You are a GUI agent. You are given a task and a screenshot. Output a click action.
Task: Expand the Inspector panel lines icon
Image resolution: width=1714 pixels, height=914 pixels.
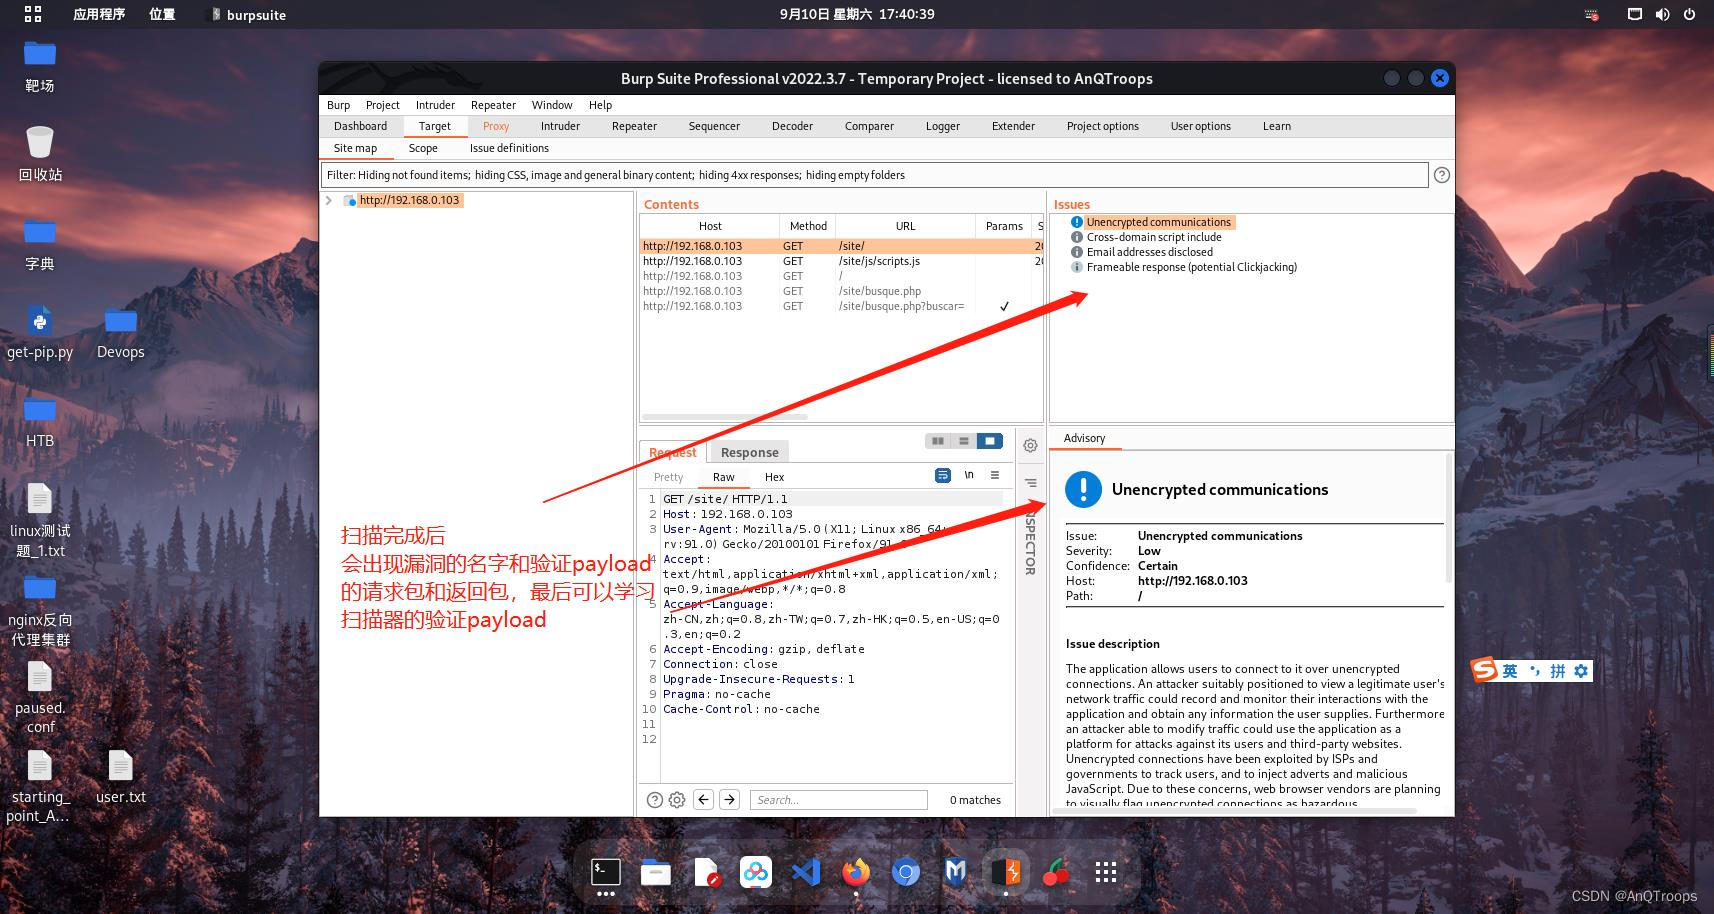click(1030, 483)
